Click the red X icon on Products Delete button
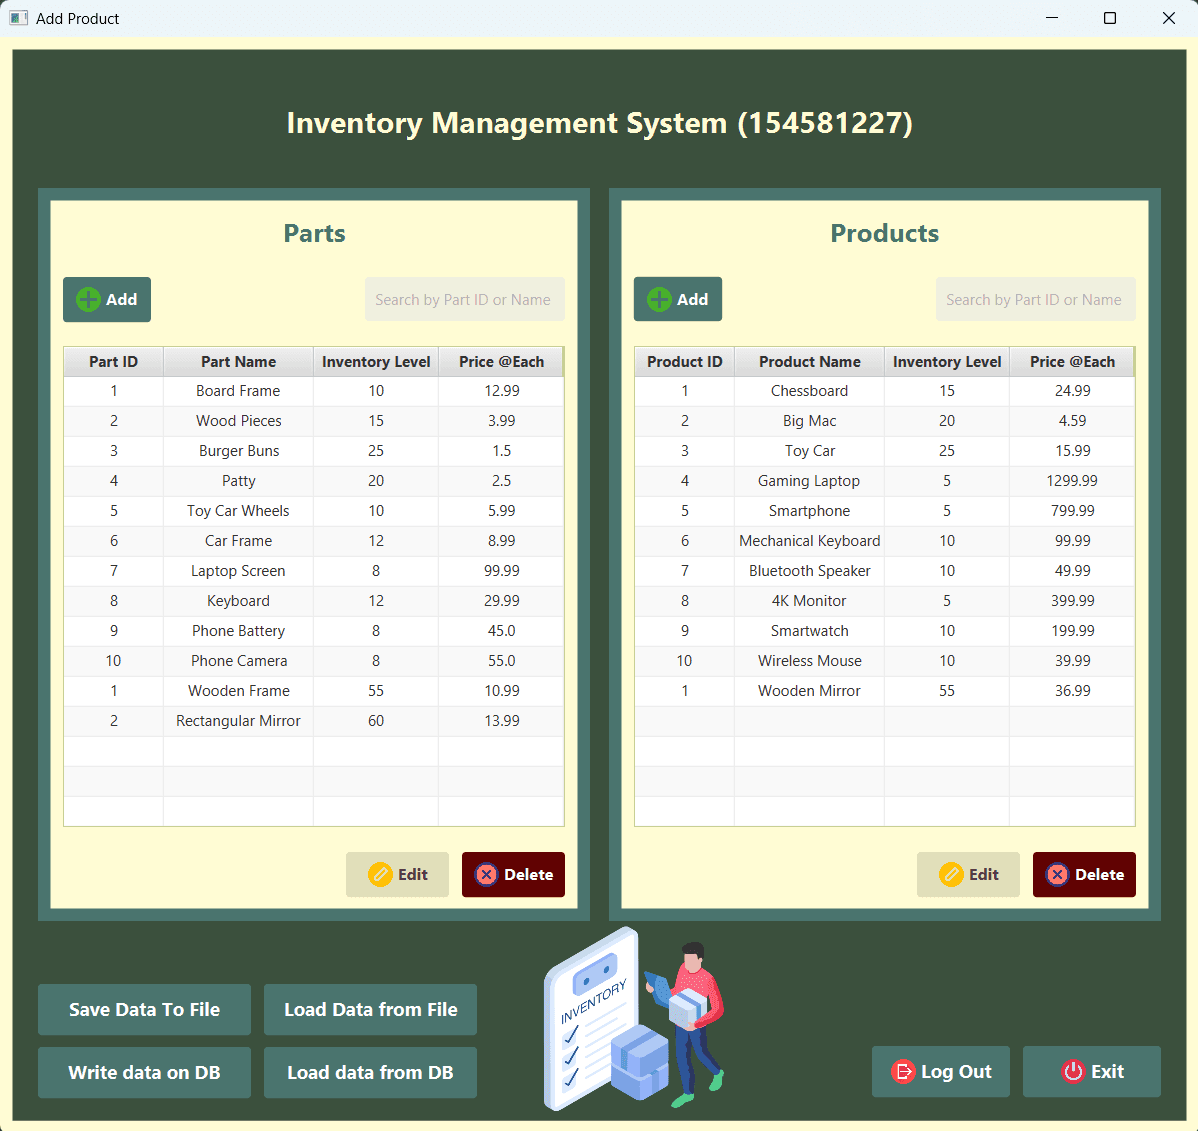 (1058, 874)
